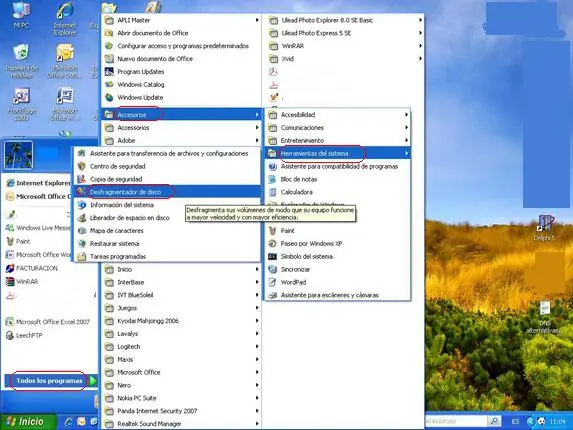
Task: Open Nokia PC Suite folder
Action: [181, 398]
